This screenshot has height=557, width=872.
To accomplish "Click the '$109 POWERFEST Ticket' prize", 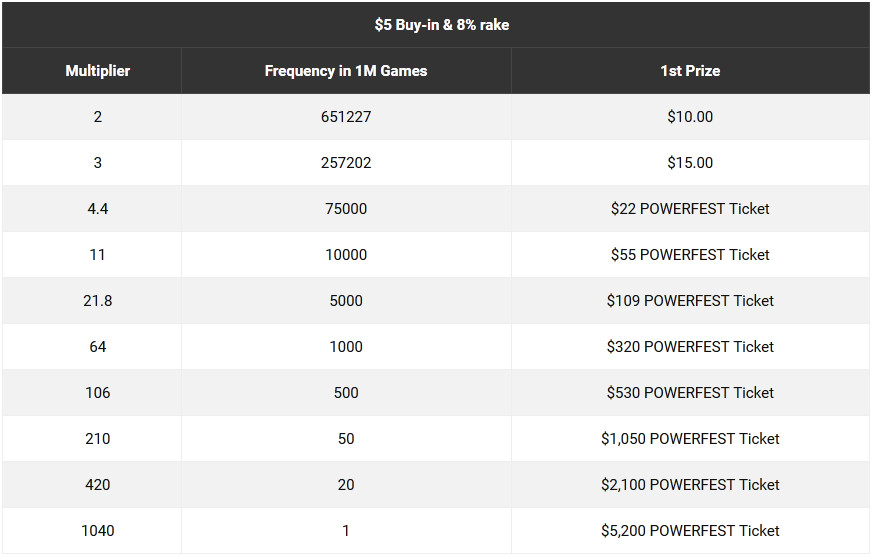I will pos(690,301).
